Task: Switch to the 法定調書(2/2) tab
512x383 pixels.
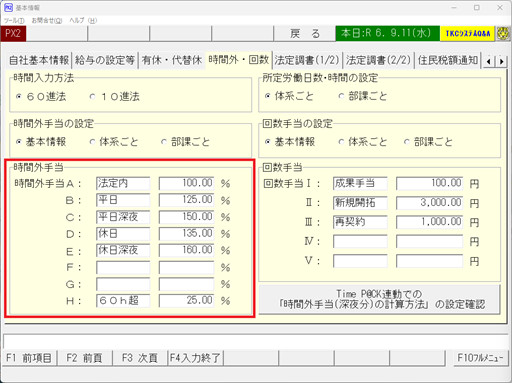Action: [x=378, y=60]
